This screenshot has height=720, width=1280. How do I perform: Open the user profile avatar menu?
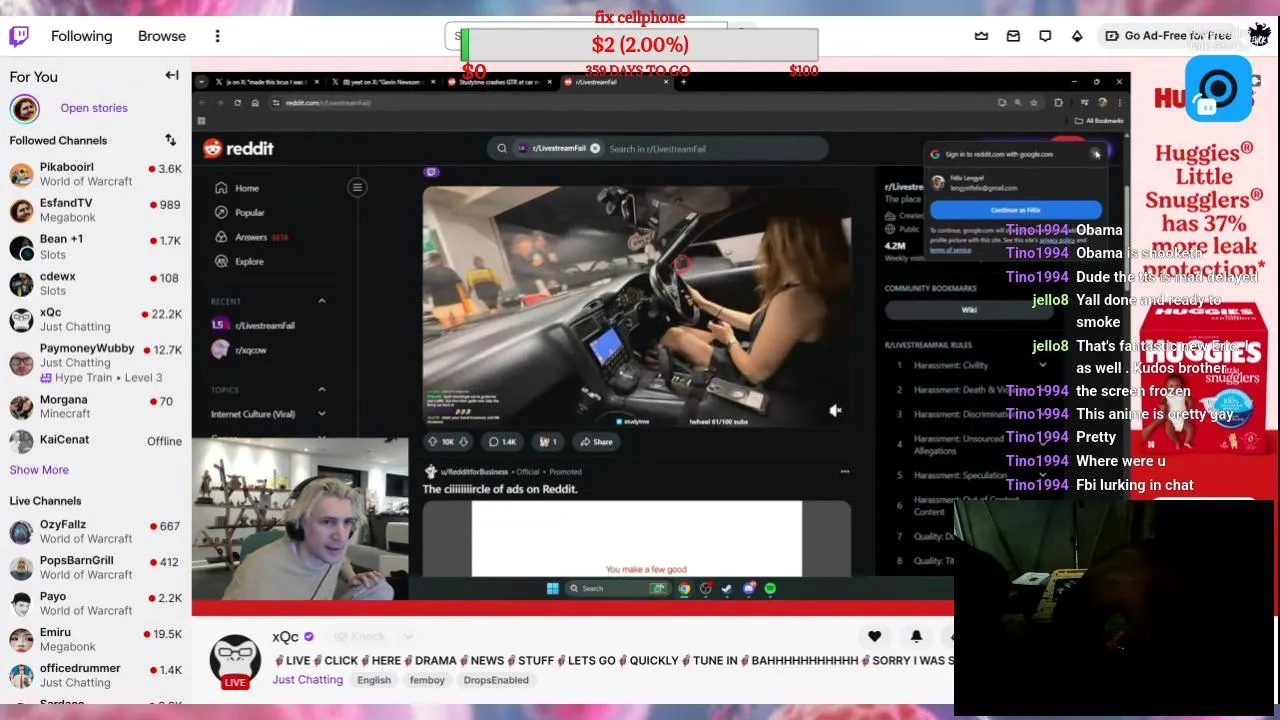tap(1259, 35)
